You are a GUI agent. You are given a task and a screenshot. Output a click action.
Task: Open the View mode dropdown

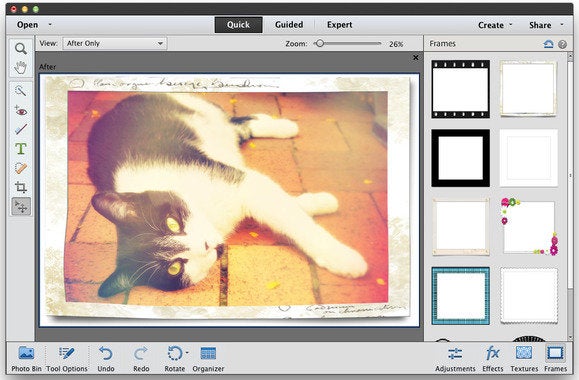coord(115,43)
